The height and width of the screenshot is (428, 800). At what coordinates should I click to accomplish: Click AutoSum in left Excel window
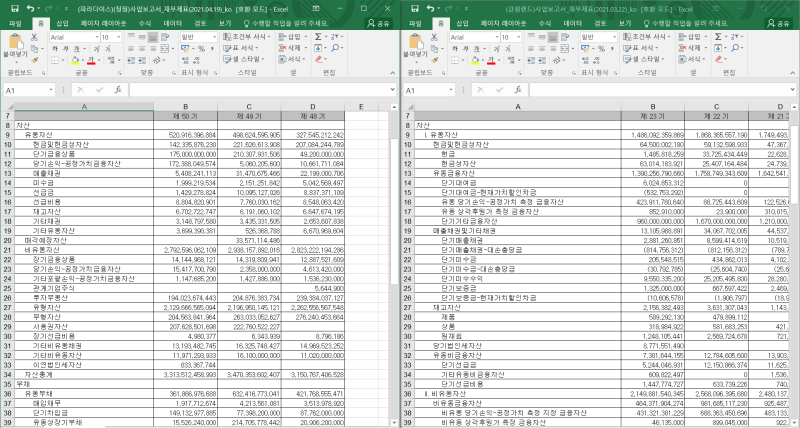tap(318, 37)
